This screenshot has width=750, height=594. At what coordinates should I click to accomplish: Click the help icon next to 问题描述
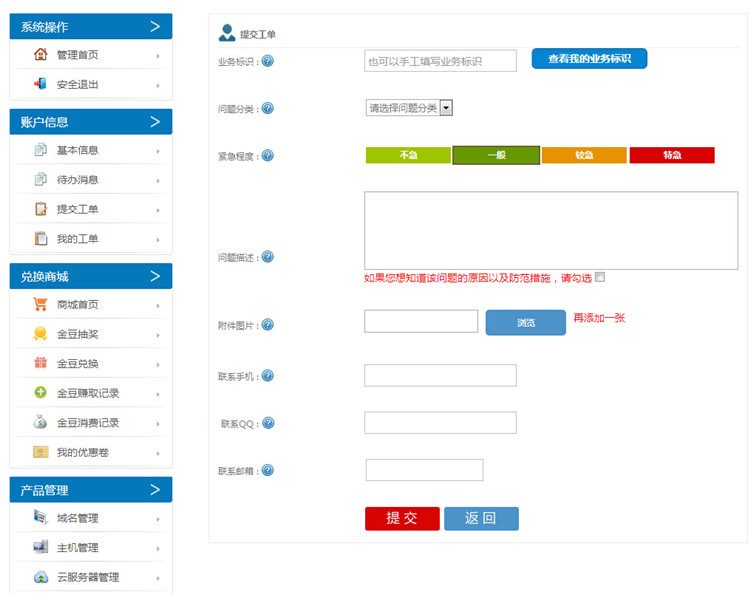[x=268, y=257]
